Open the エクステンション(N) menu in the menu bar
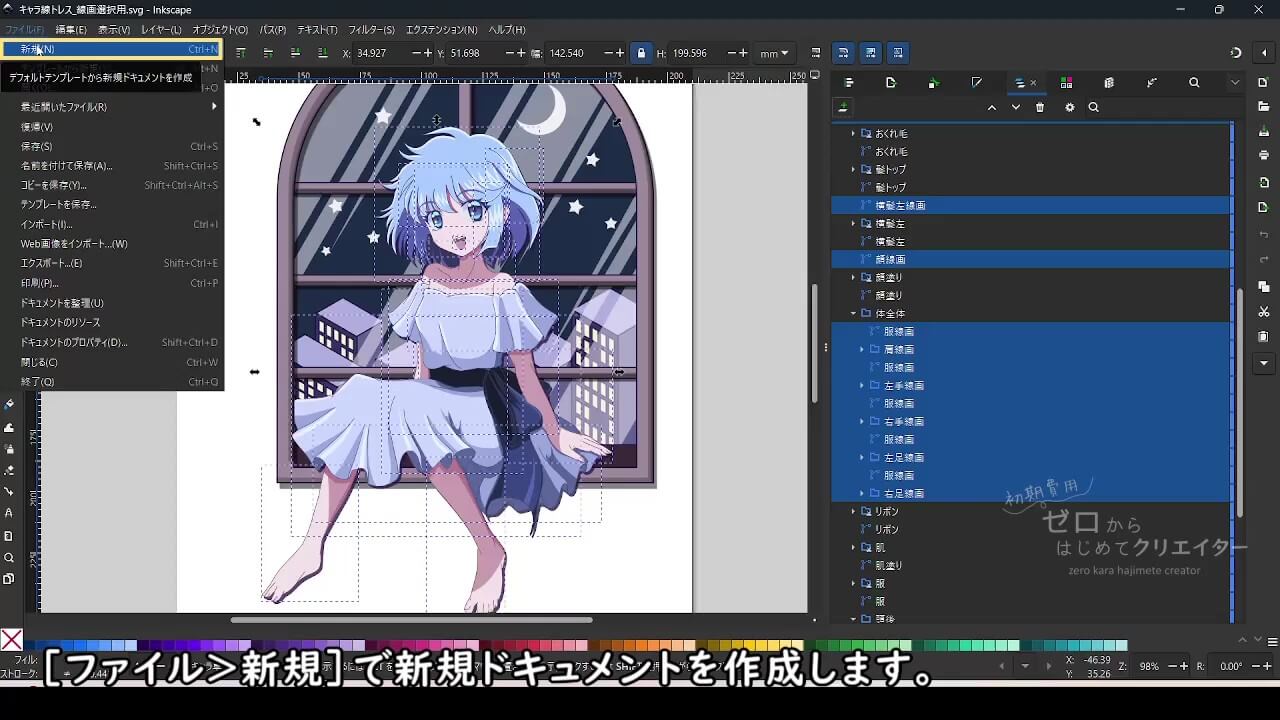Image resolution: width=1280 pixels, height=720 pixels. point(441,30)
